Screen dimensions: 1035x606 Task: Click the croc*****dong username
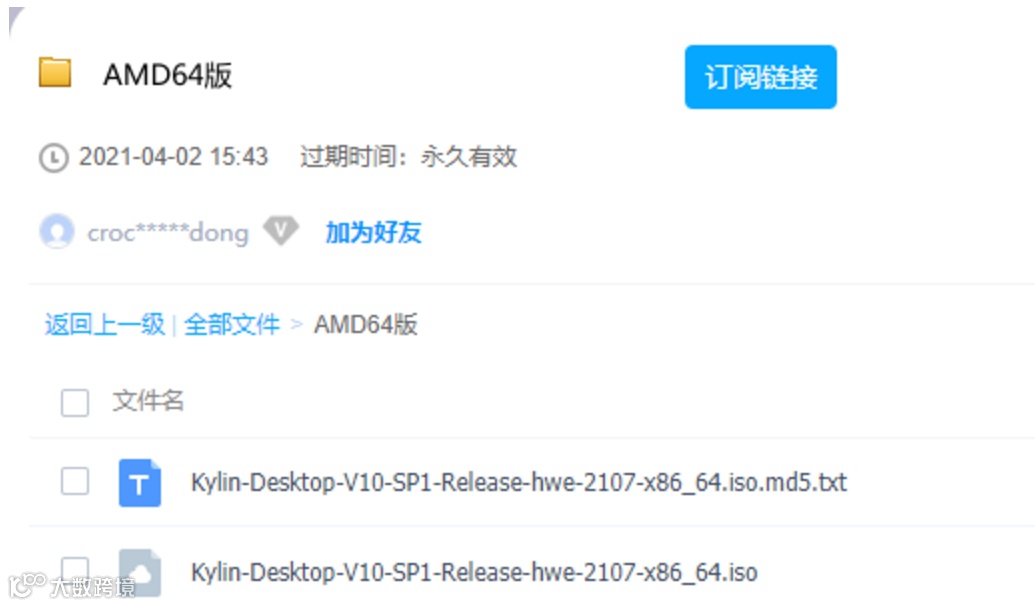tap(168, 232)
